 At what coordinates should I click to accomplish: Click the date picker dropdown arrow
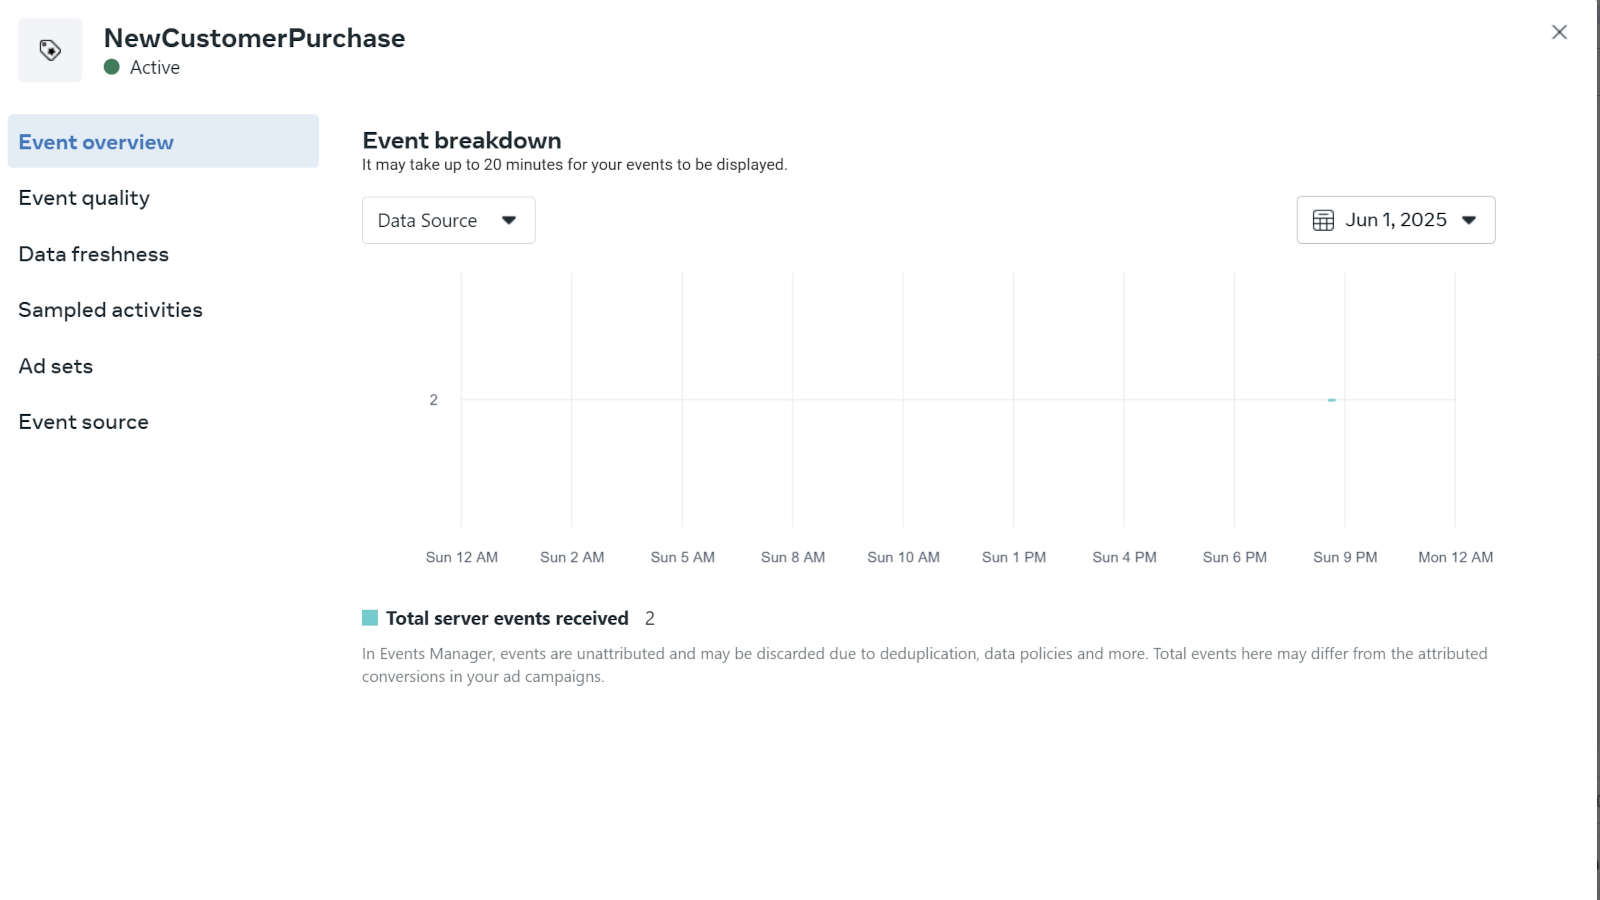coord(1469,220)
